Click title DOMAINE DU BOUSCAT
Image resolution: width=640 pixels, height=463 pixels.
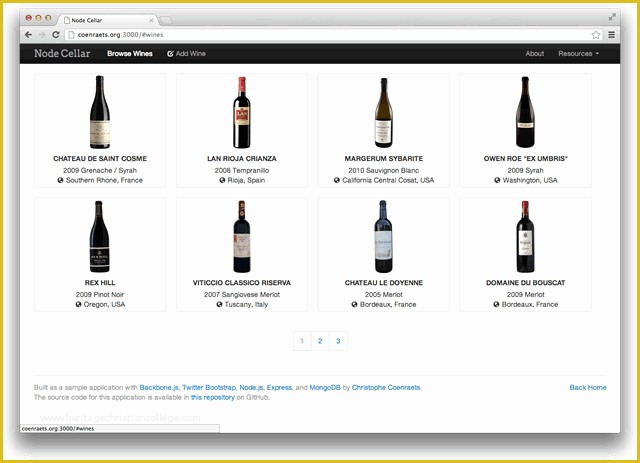tap(526, 283)
